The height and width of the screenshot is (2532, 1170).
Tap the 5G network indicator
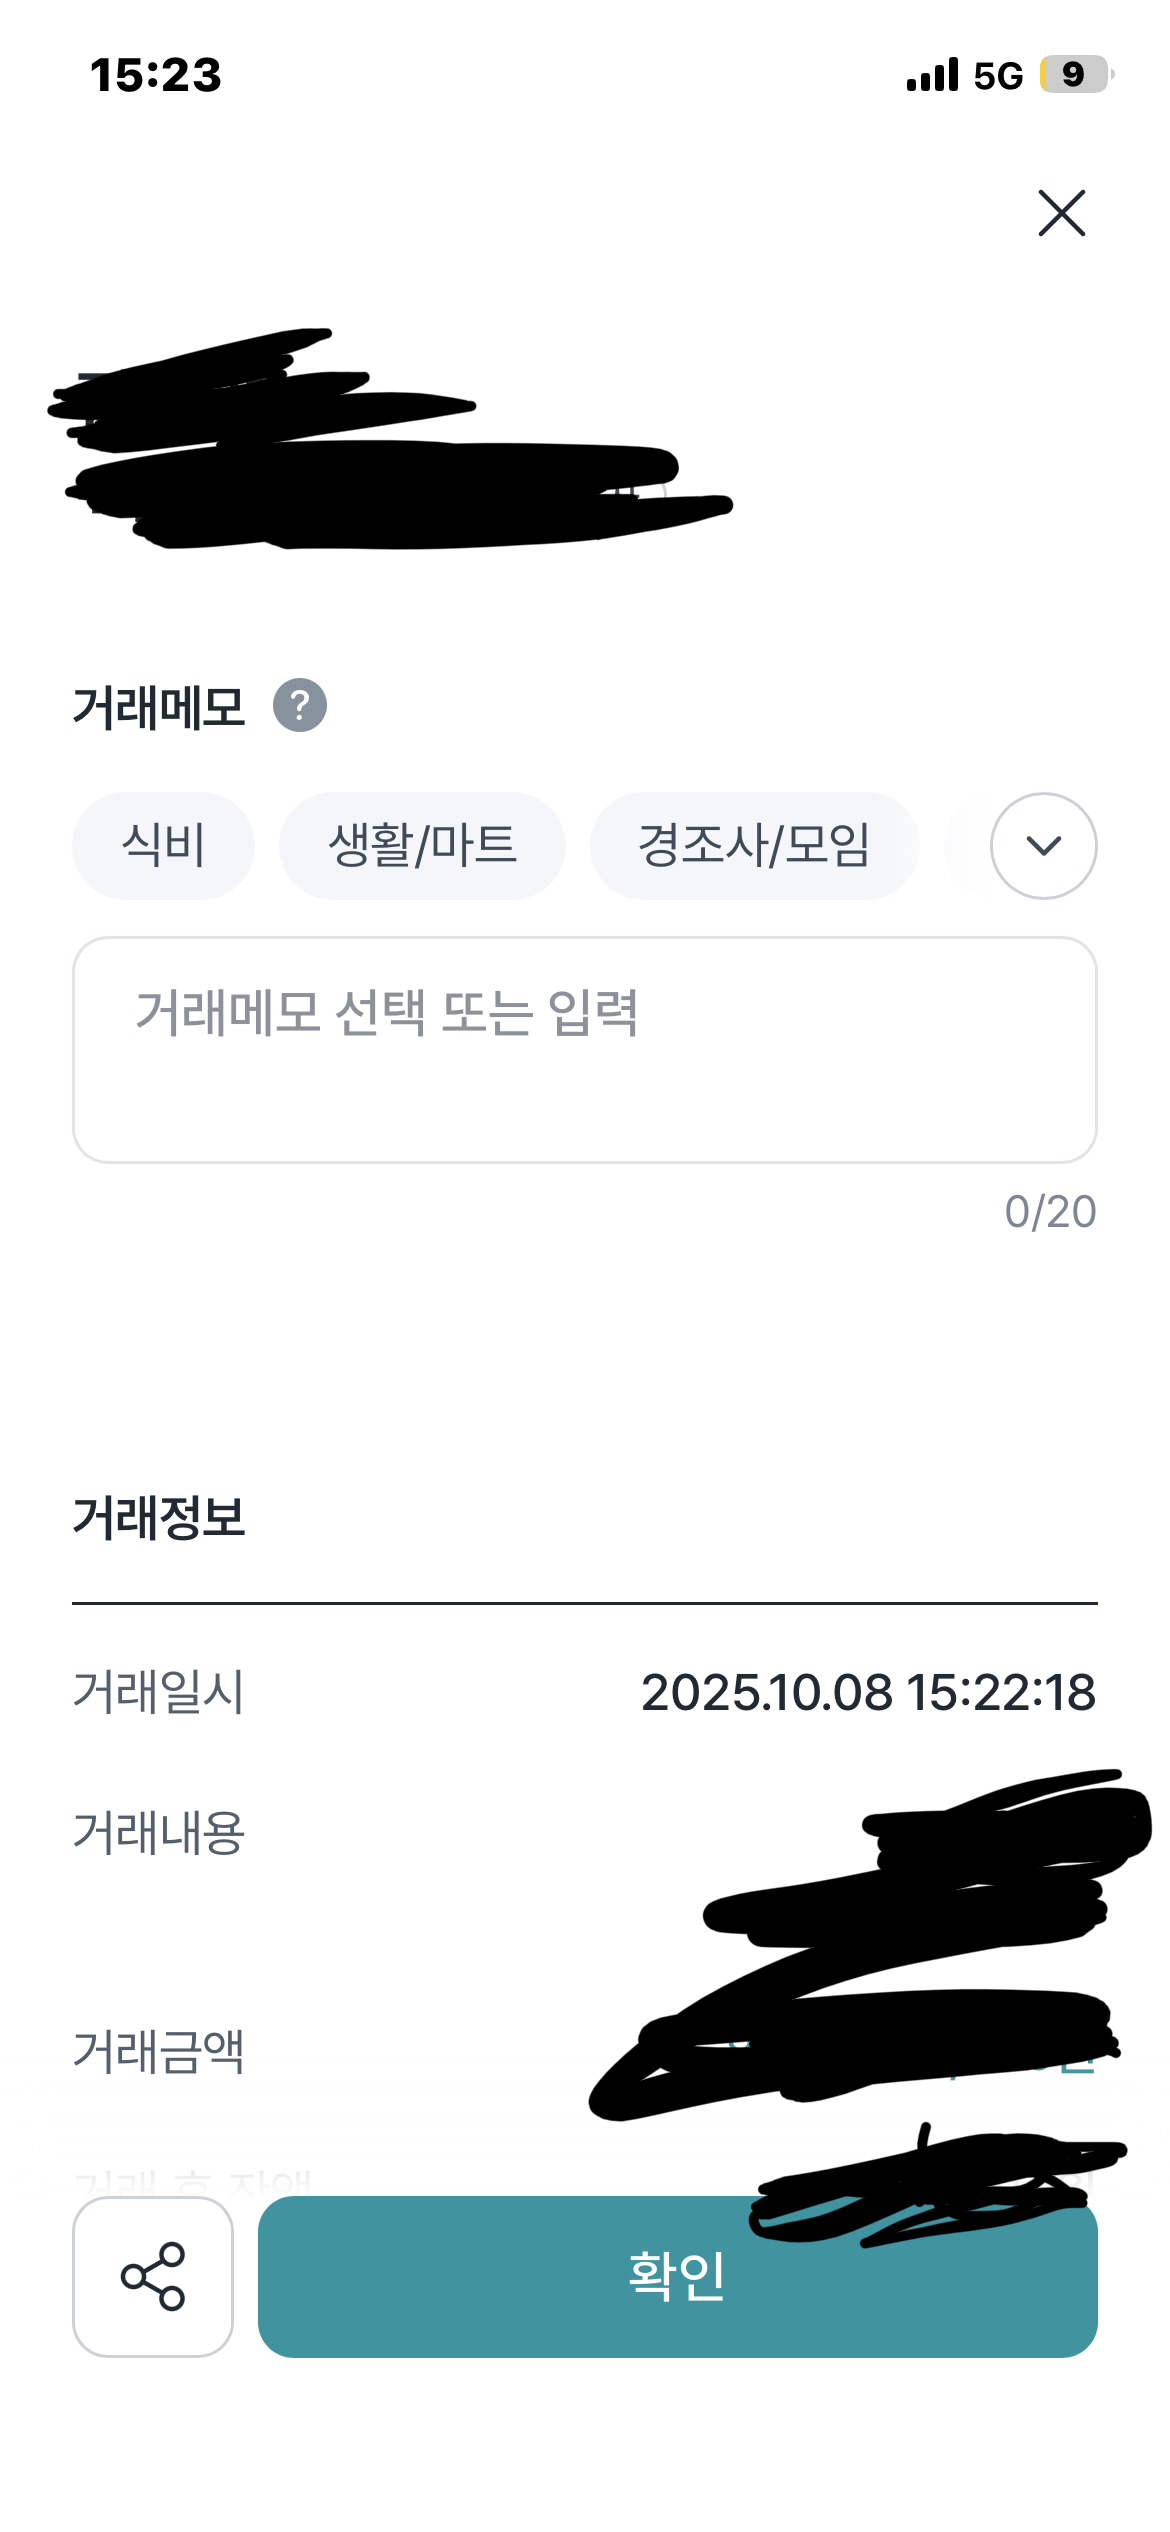coord(998,76)
